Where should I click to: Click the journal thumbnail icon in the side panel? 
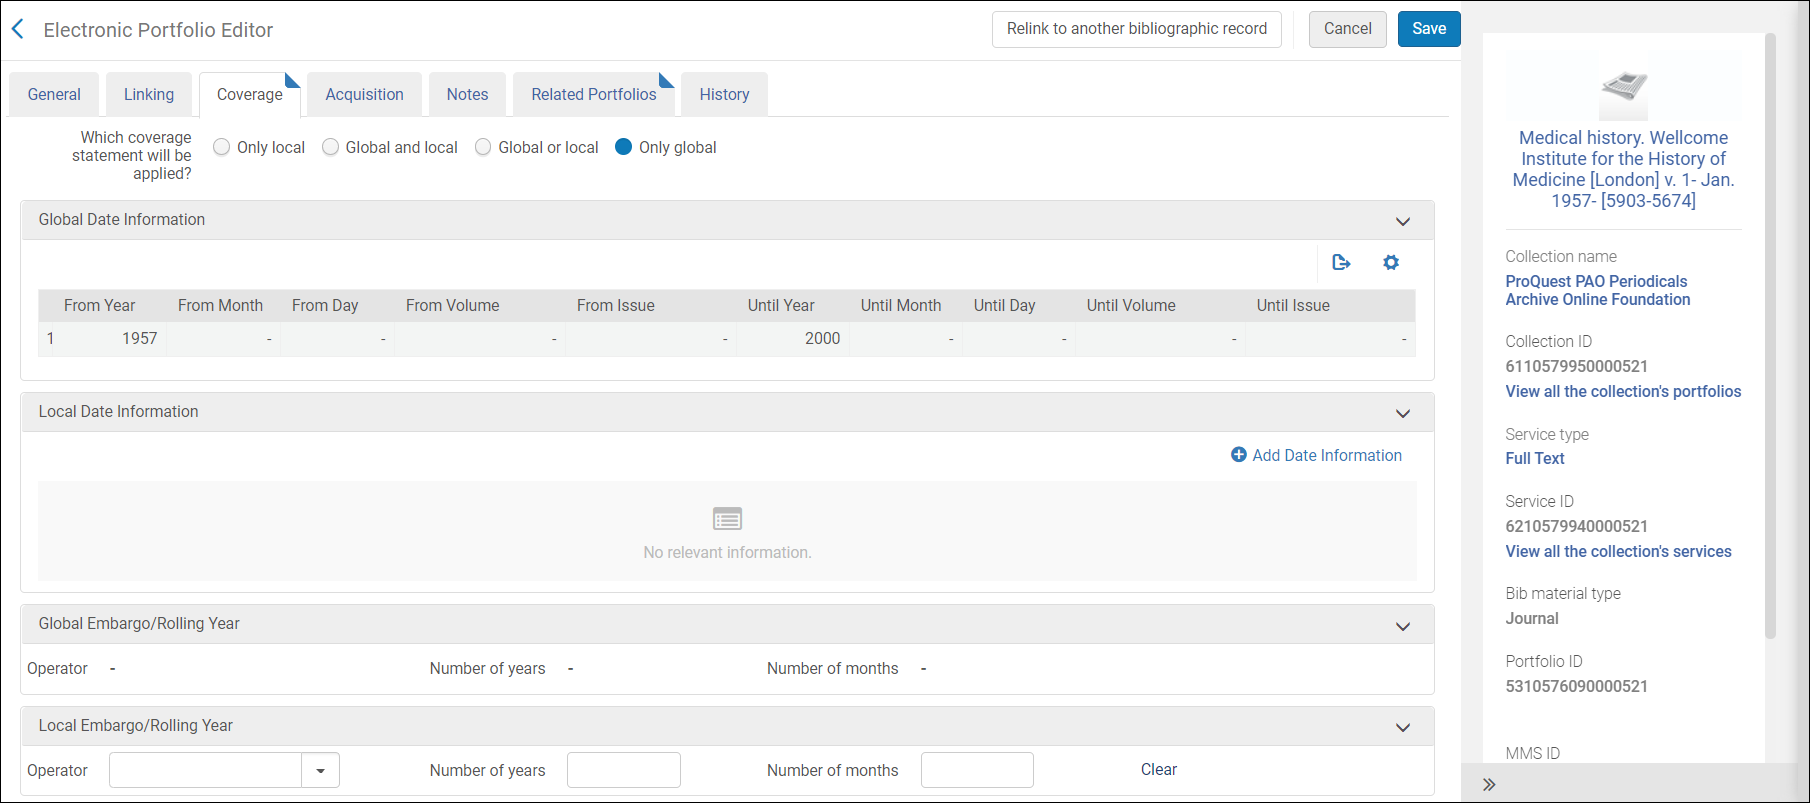tap(1624, 94)
